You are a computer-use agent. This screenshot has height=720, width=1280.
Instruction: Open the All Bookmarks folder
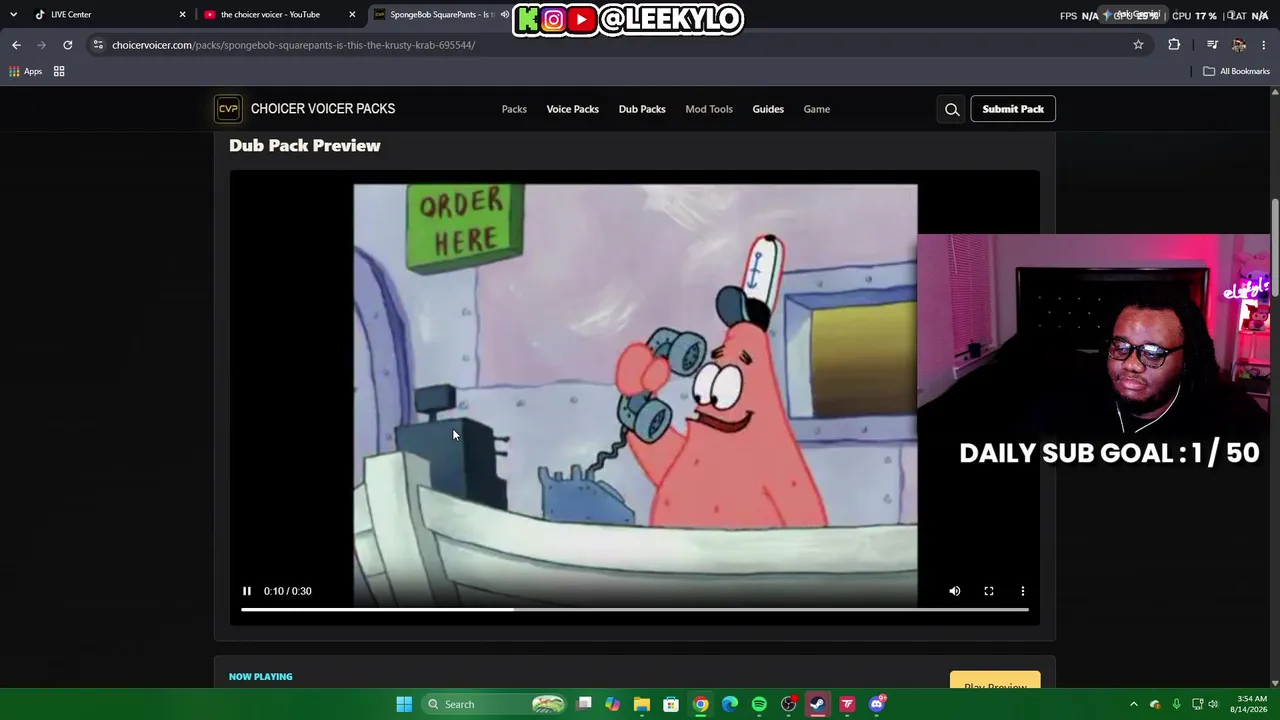(1236, 71)
